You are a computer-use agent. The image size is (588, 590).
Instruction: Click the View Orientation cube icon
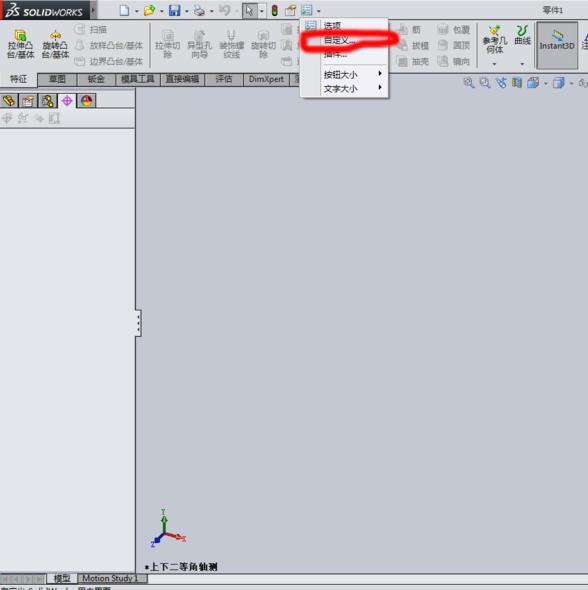(533, 82)
